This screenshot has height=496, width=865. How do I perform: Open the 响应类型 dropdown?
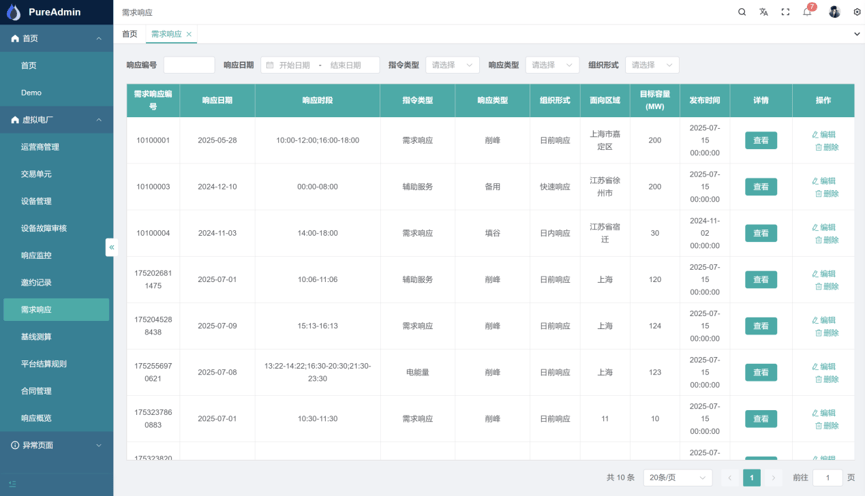coord(552,65)
